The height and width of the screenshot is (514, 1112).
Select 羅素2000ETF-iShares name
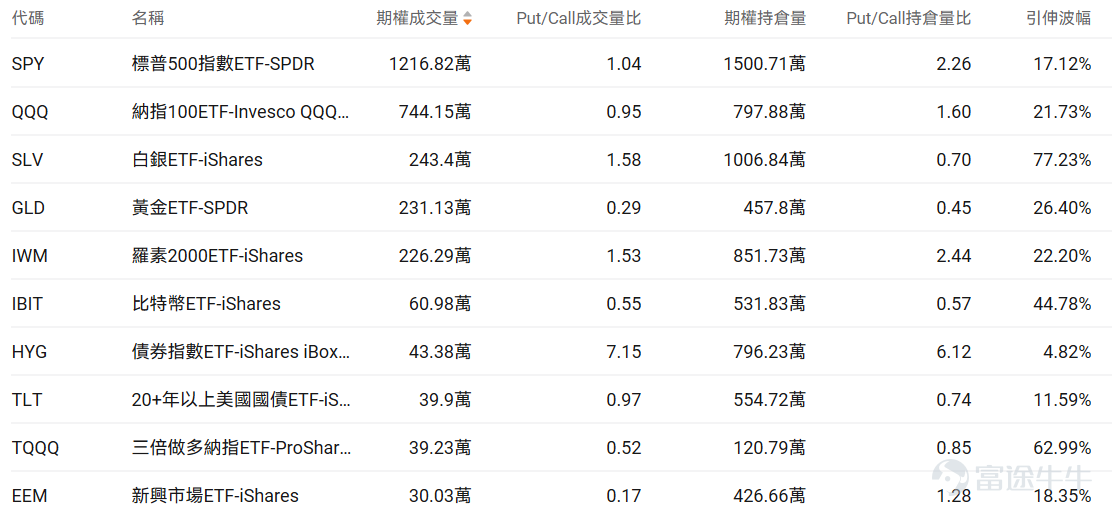tap(217, 255)
